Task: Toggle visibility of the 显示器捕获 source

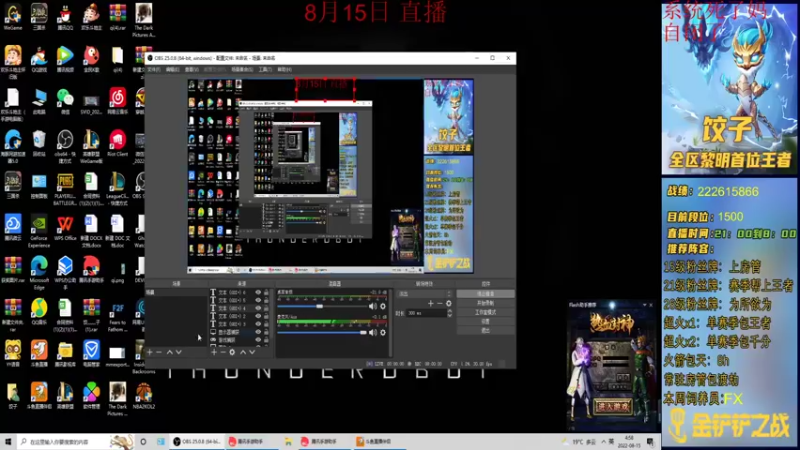Action: pos(258,332)
